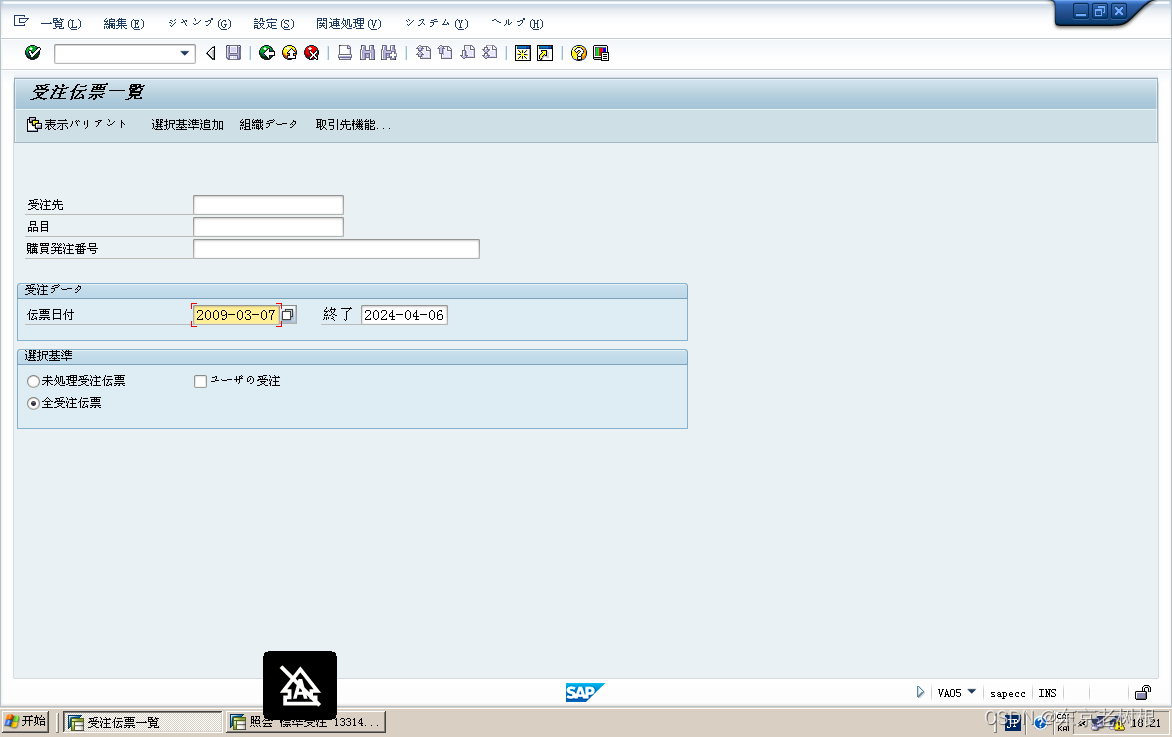Create a new session with the star window icon
The width and height of the screenshot is (1172, 737).
coord(523,53)
